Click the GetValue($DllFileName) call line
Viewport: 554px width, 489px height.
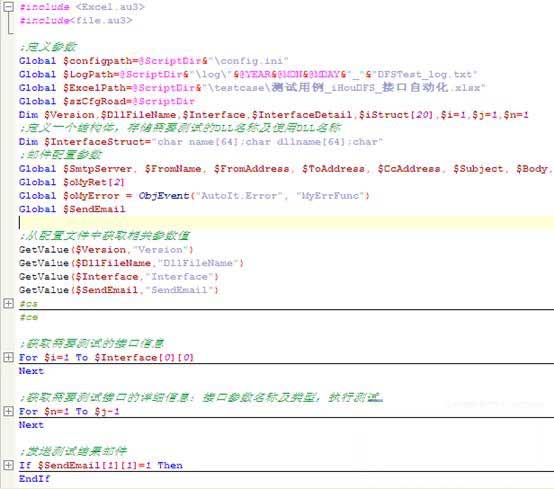[131, 263]
